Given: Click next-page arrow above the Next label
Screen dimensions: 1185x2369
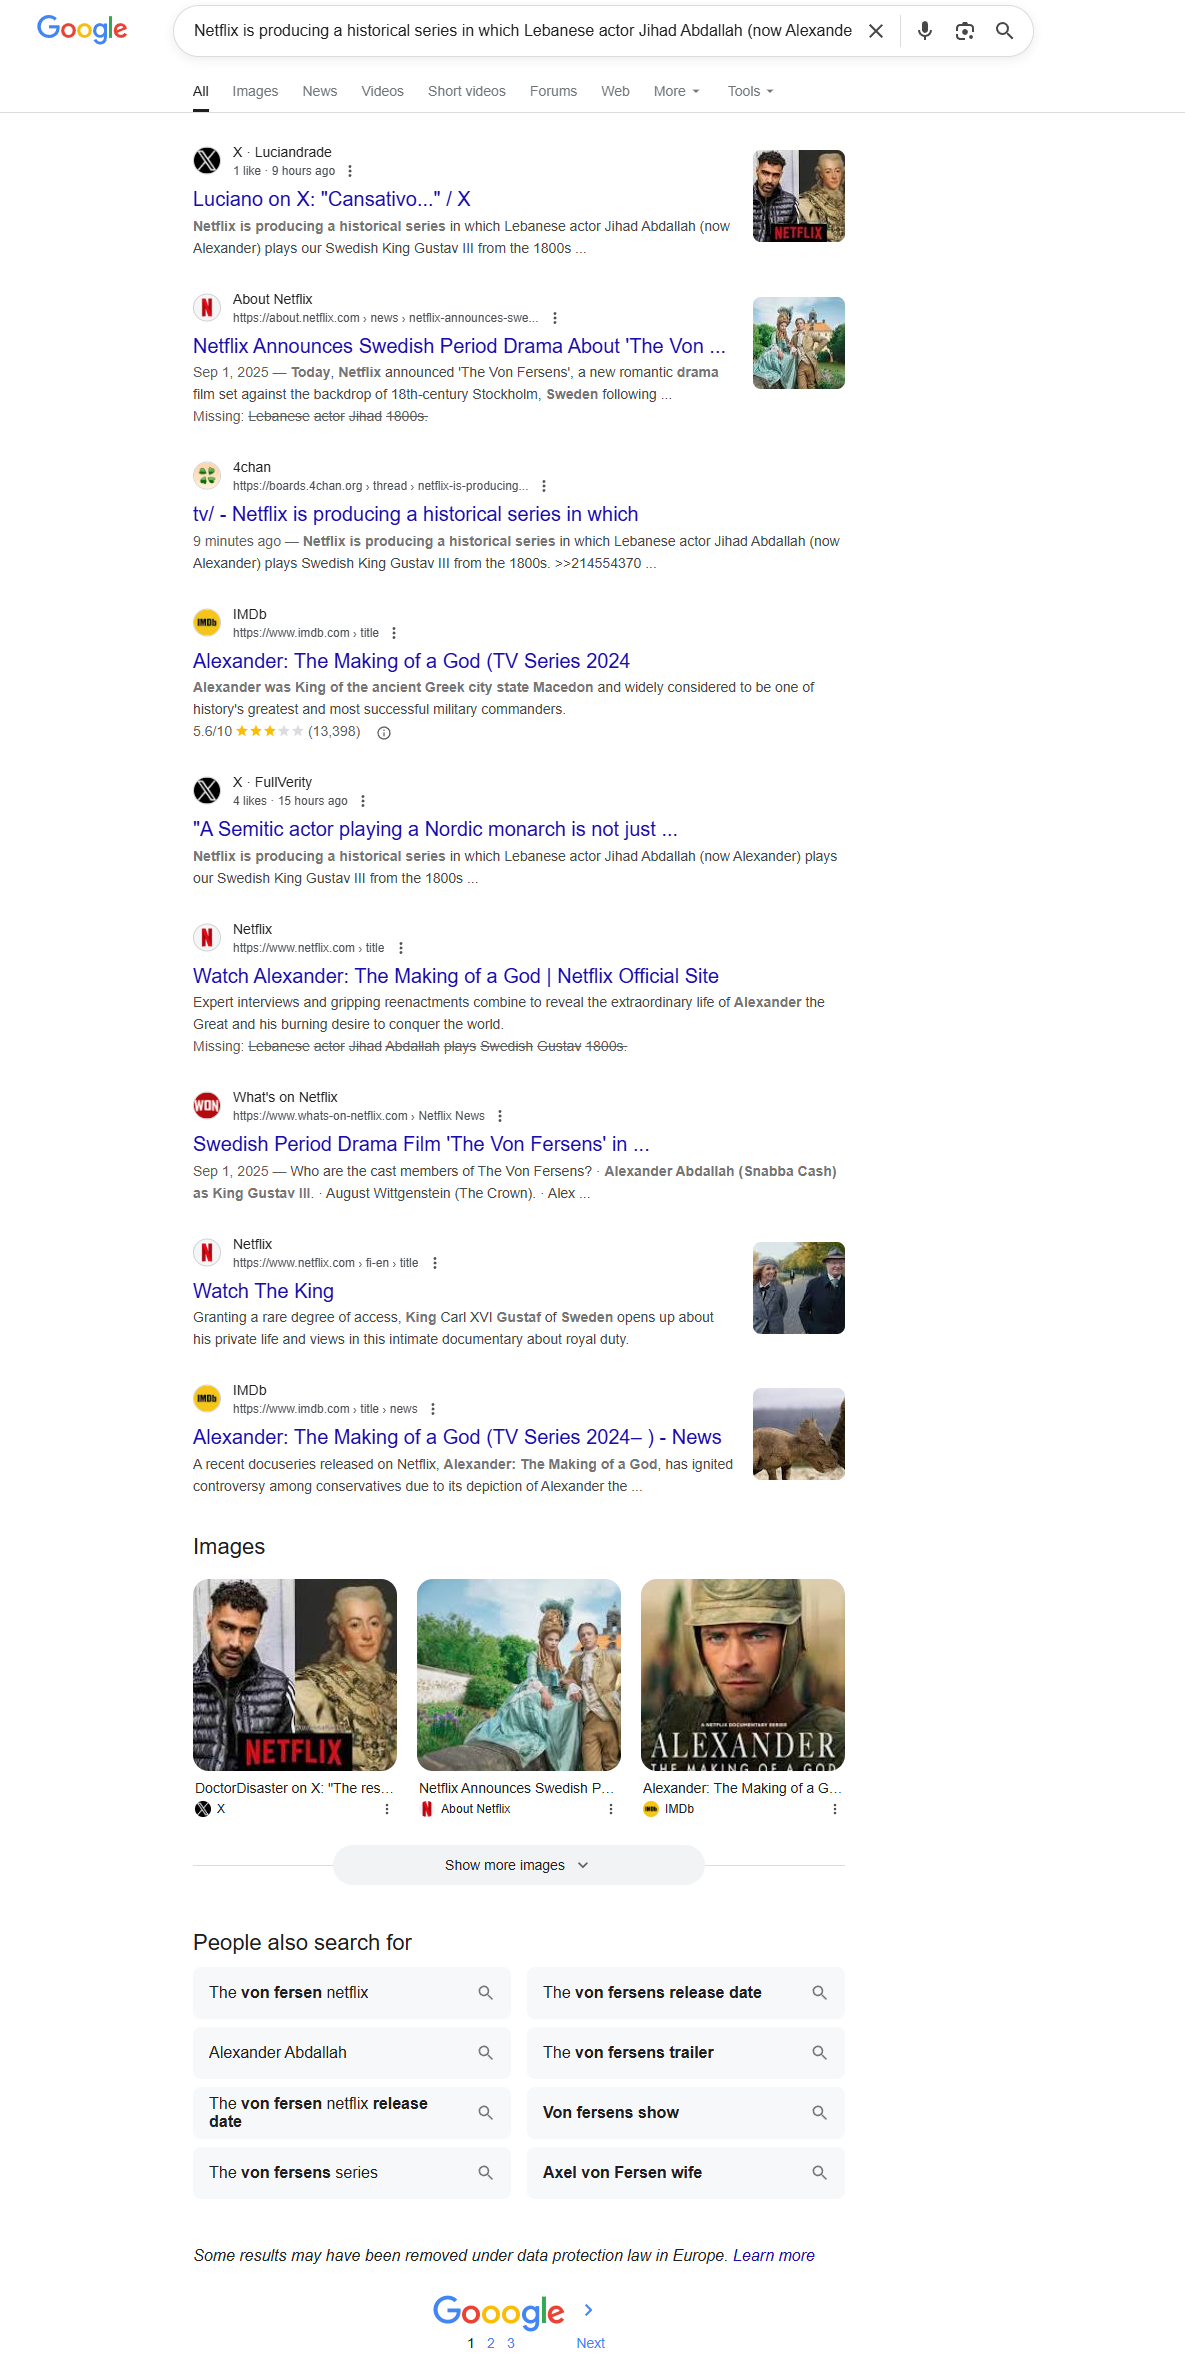Looking at the screenshot, I should point(589,2310).
